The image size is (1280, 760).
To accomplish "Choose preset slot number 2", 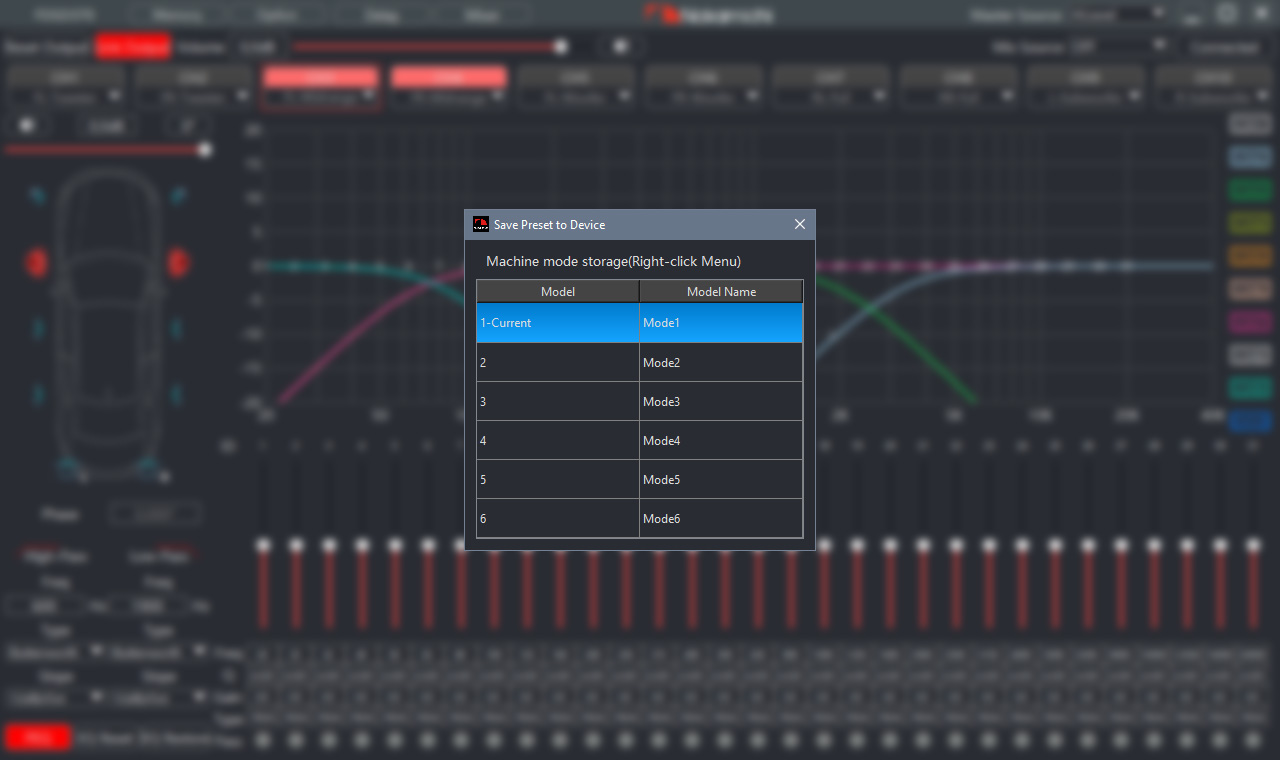I will click(x=557, y=362).
